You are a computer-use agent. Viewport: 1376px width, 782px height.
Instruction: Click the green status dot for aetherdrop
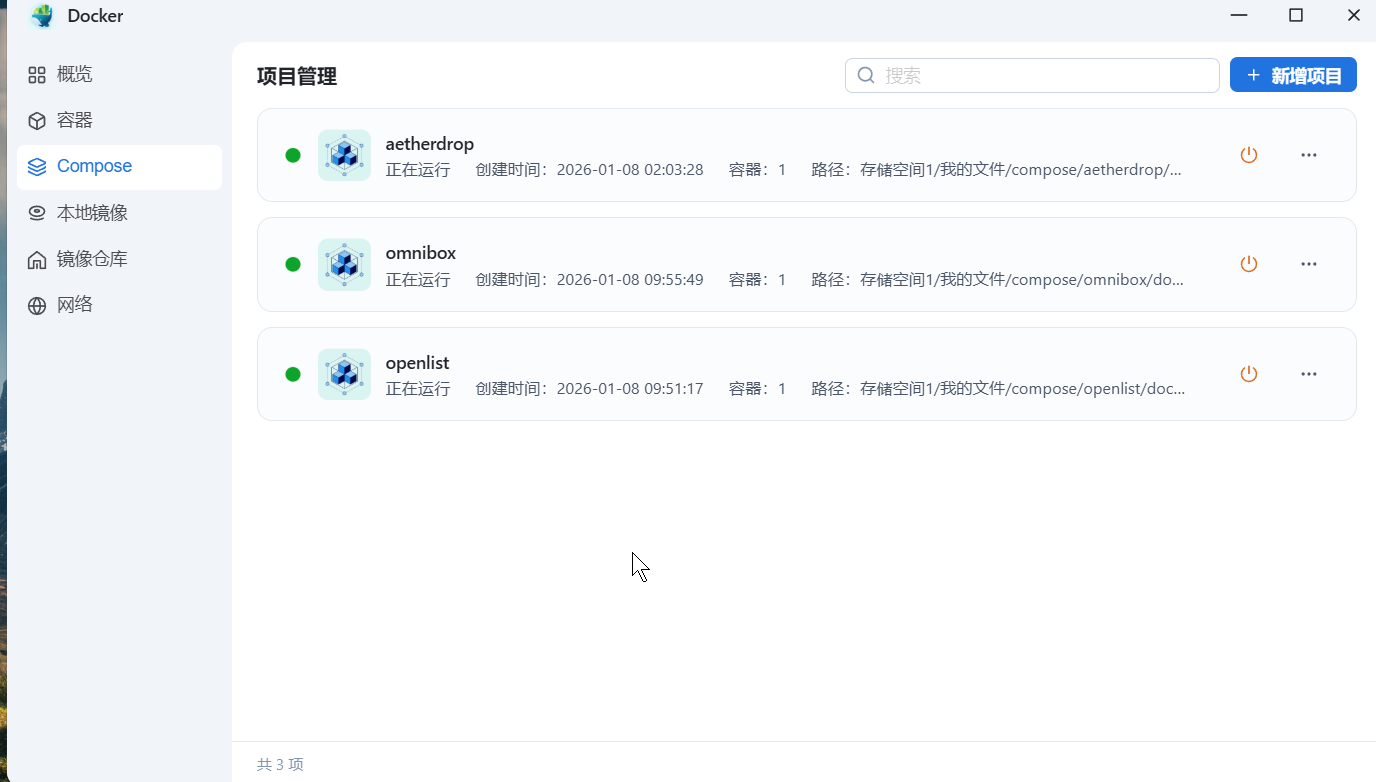pos(293,155)
